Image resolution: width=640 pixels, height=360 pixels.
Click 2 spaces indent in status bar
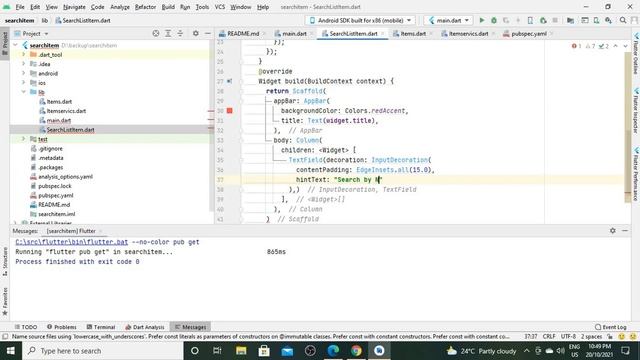click(591, 337)
